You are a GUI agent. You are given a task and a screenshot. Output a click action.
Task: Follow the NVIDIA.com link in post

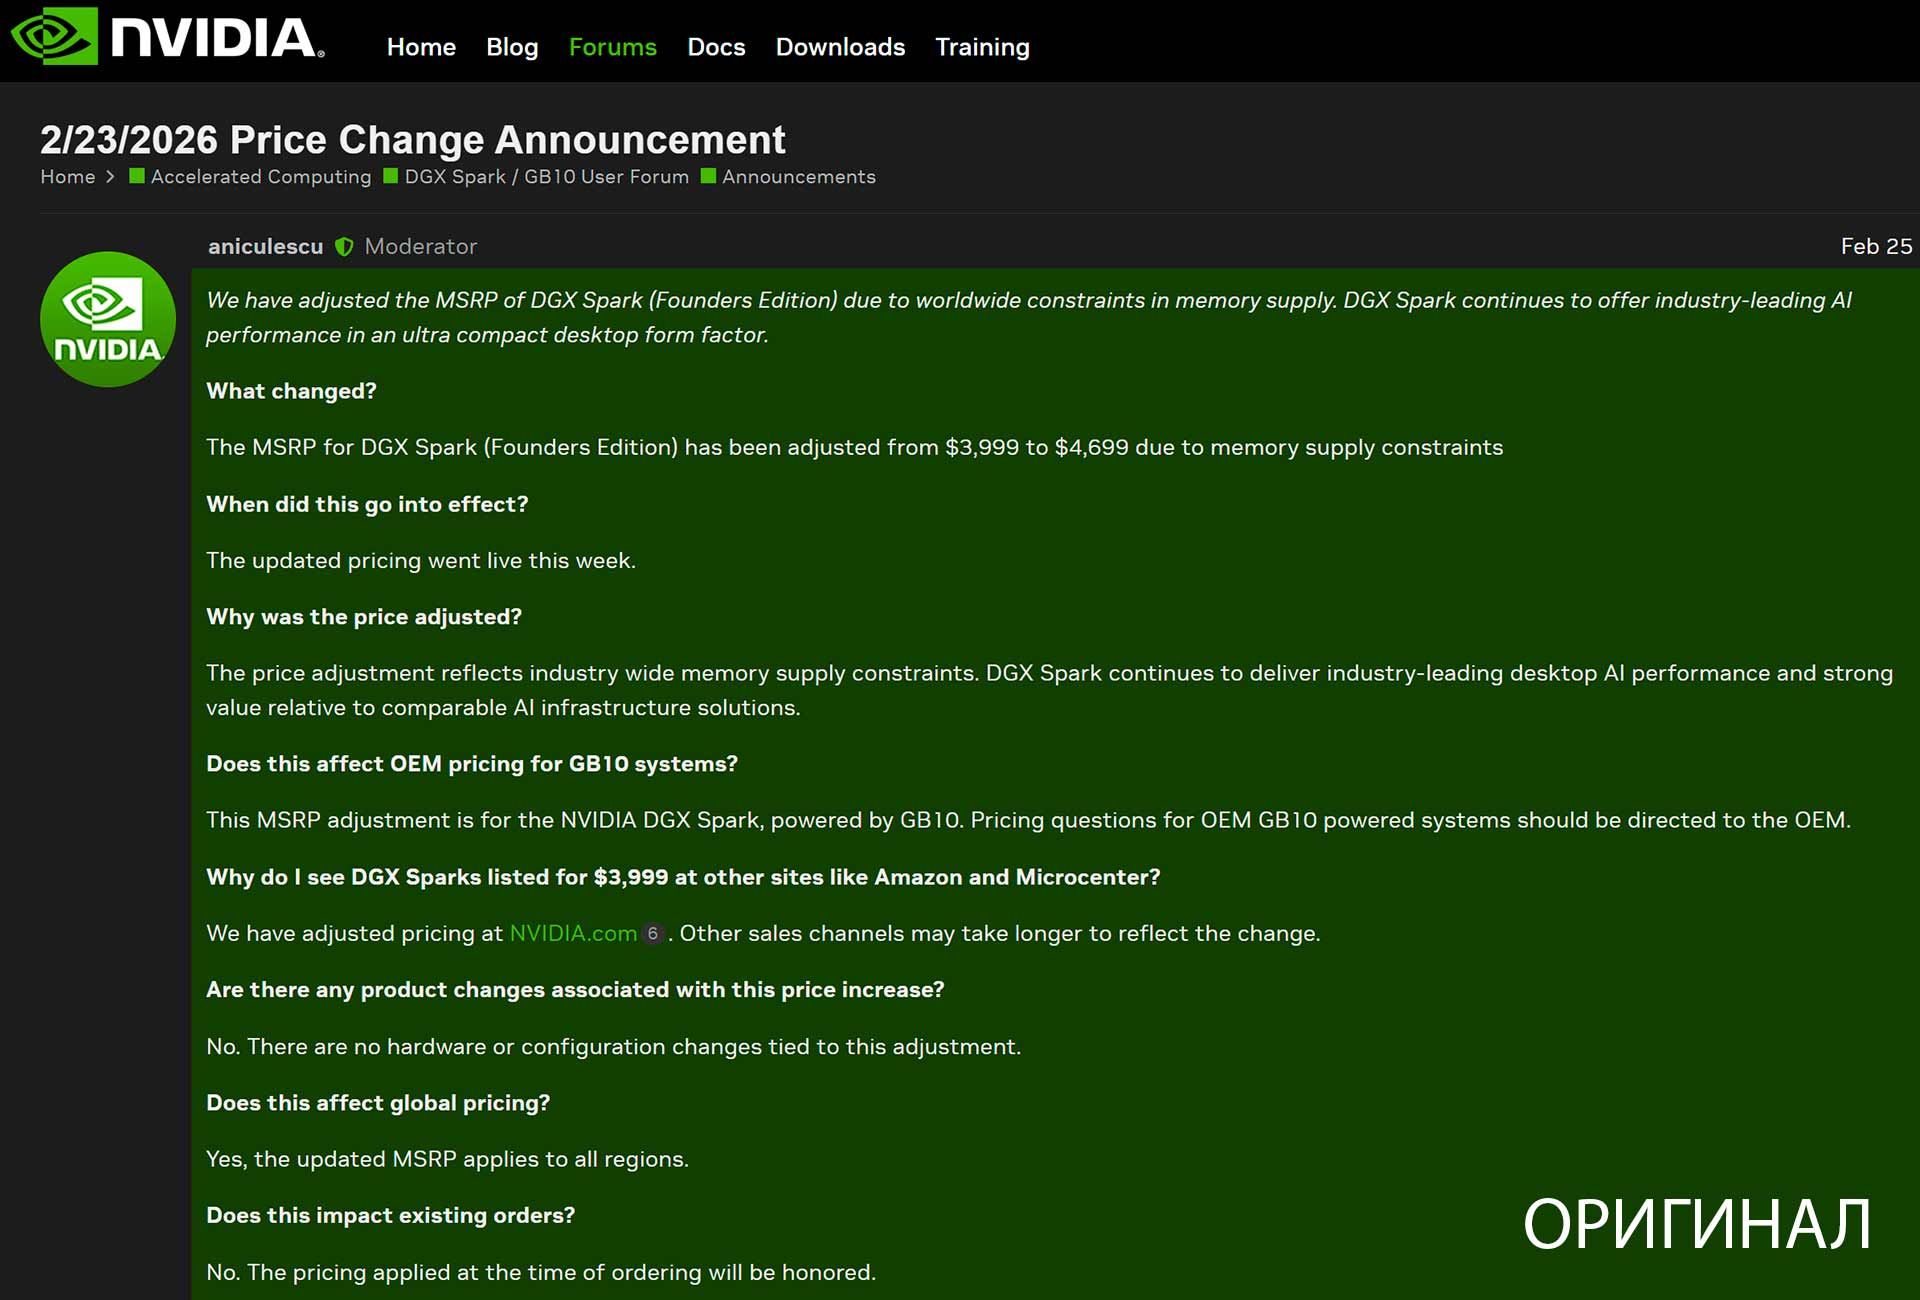[x=573, y=934]
